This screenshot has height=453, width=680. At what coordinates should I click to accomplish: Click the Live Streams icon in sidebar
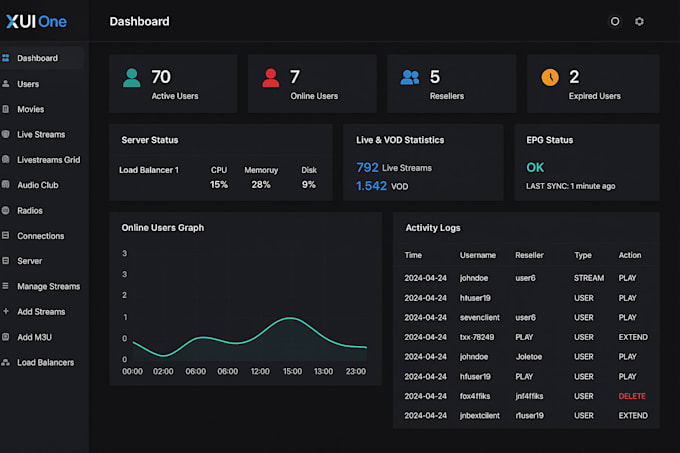point(6,134)
